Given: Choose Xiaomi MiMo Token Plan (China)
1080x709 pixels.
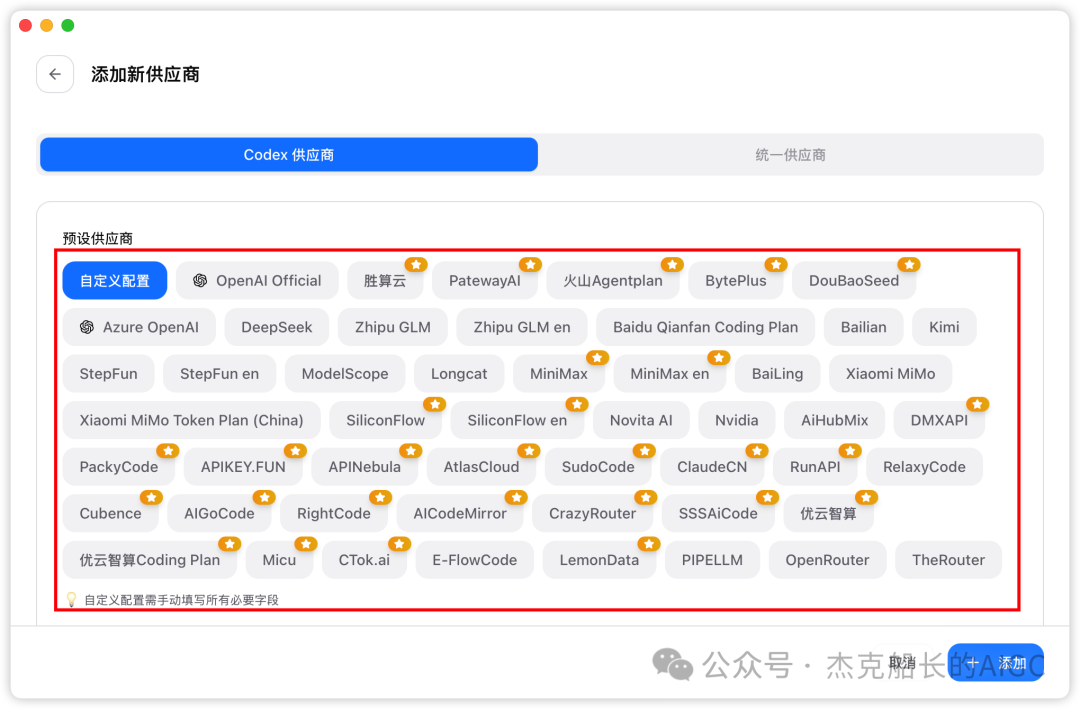Looking at the screenshot, I should [x=191, y=420].
